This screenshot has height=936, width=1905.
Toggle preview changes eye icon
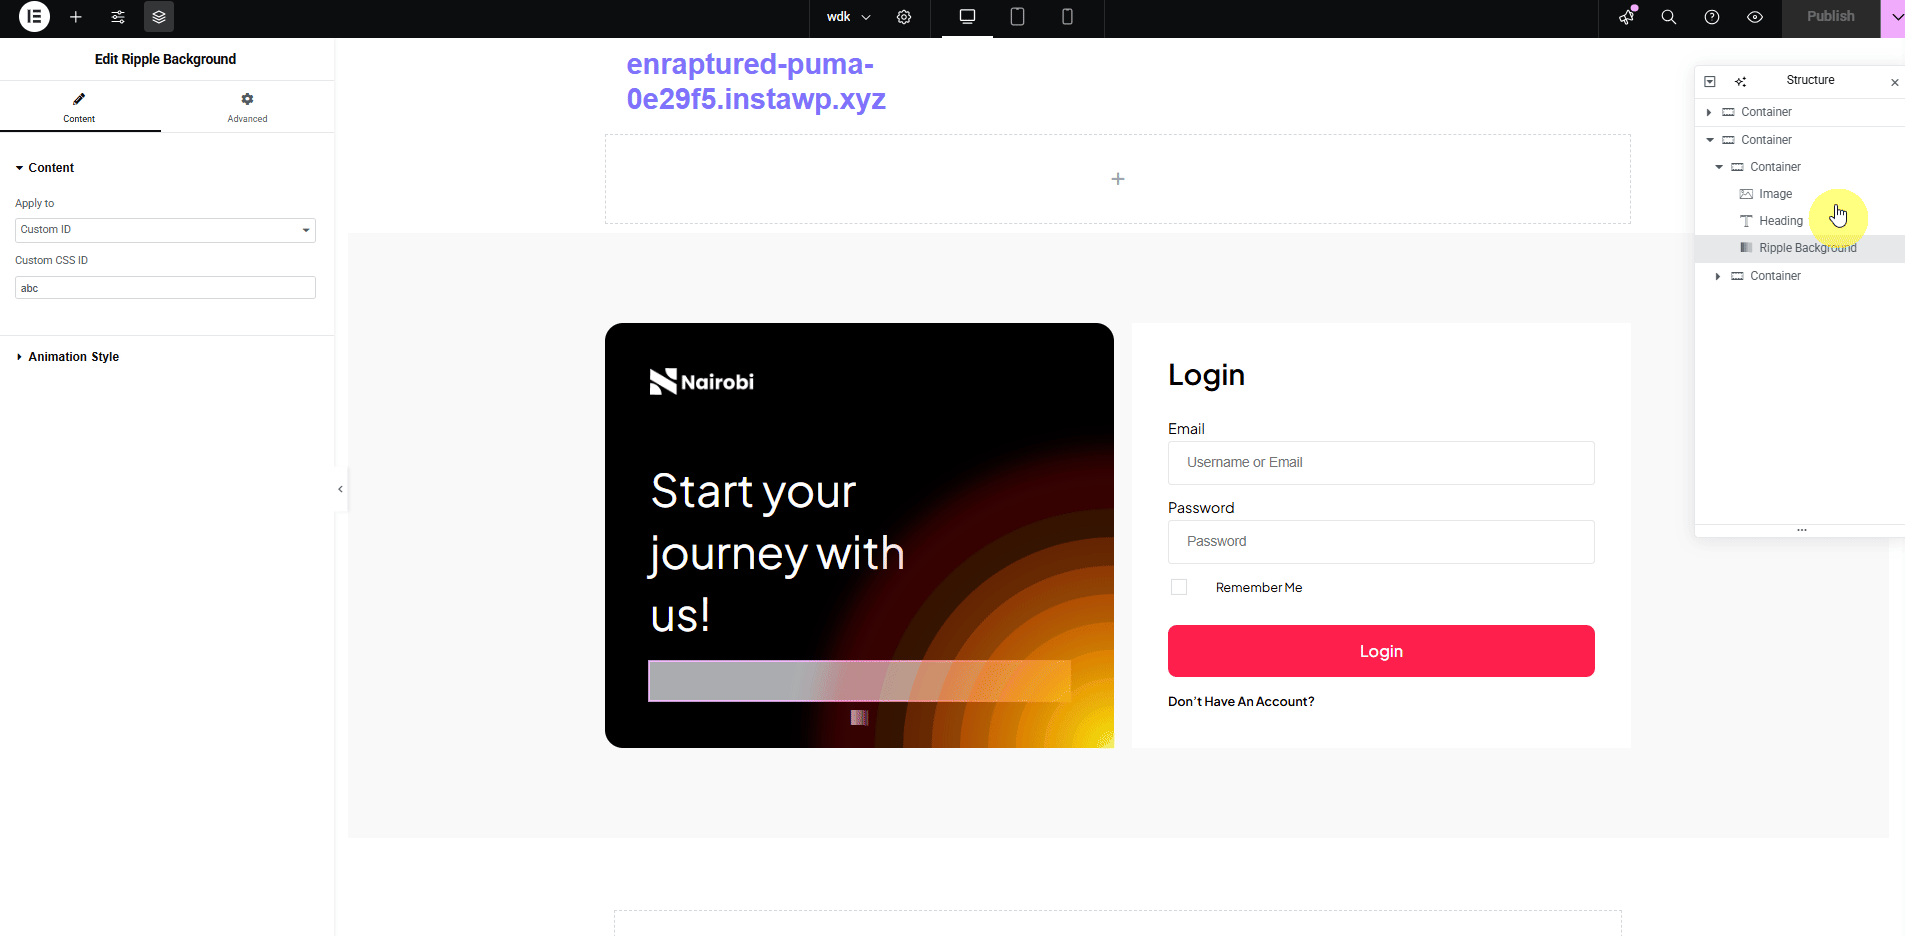(x=1755, y=17)
